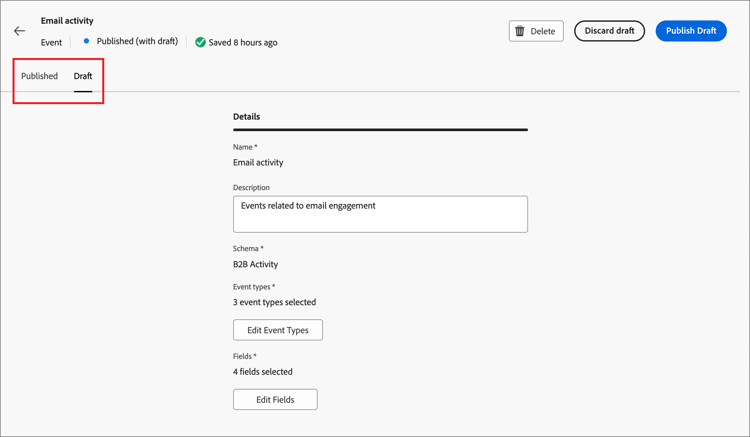Click the Email activity value under Name

pyautogui.click(x=258, y=163)
